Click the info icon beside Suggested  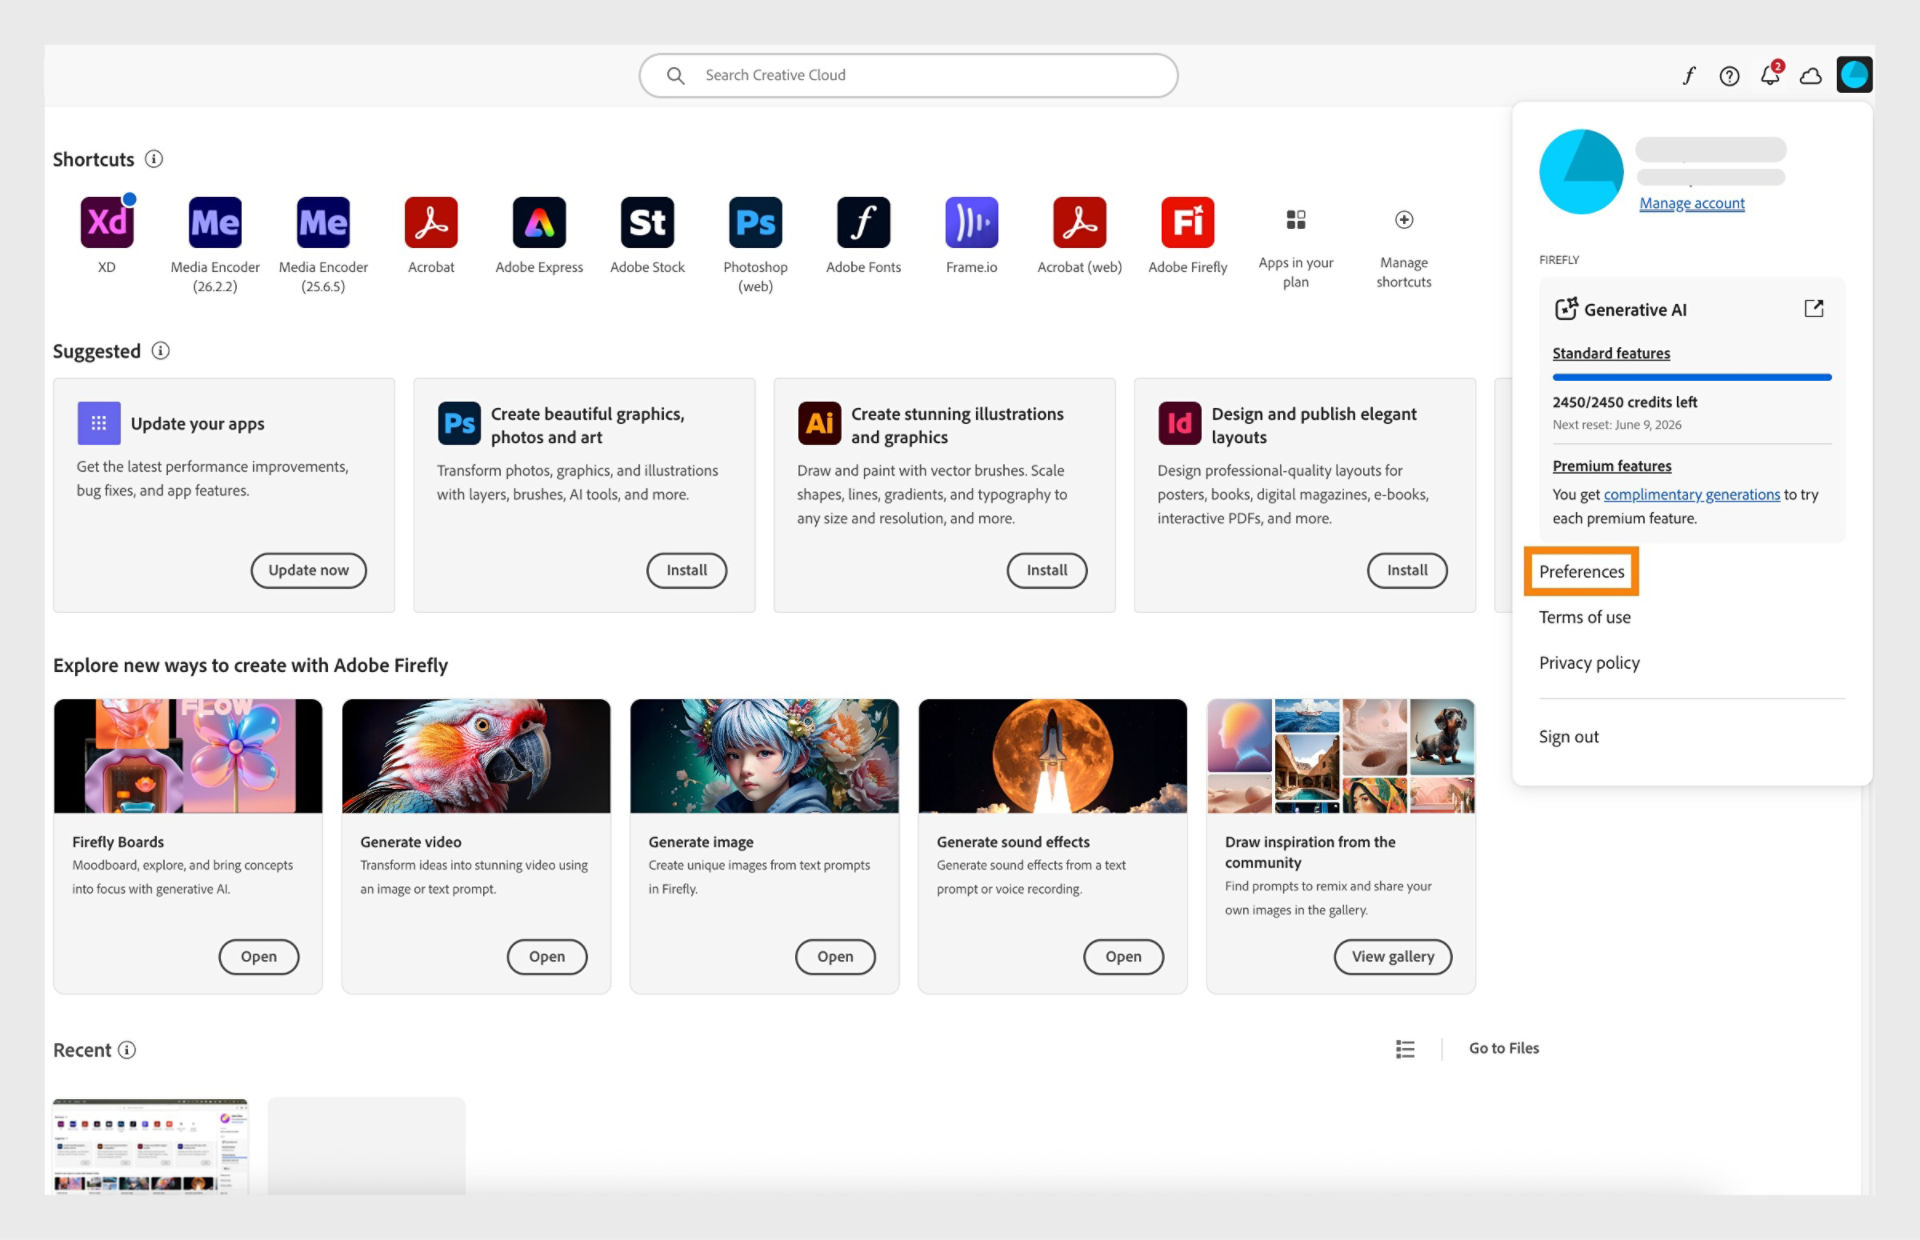160,351
